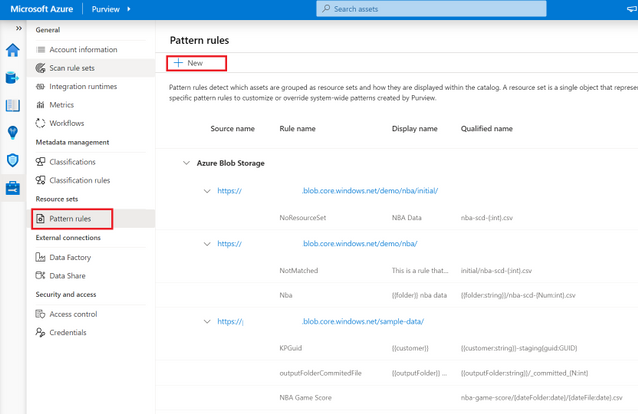
Task: Click the NBA Data display name
Action: tap(406, 218)
